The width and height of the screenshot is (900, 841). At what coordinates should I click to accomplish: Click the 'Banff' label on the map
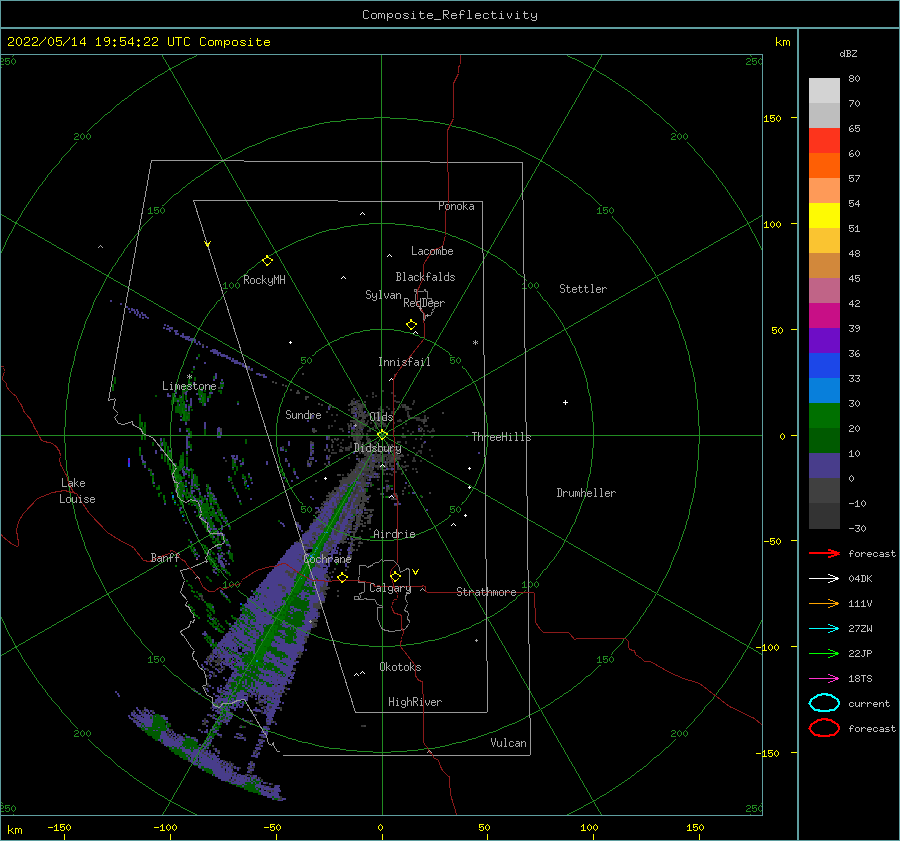(165, 557)
